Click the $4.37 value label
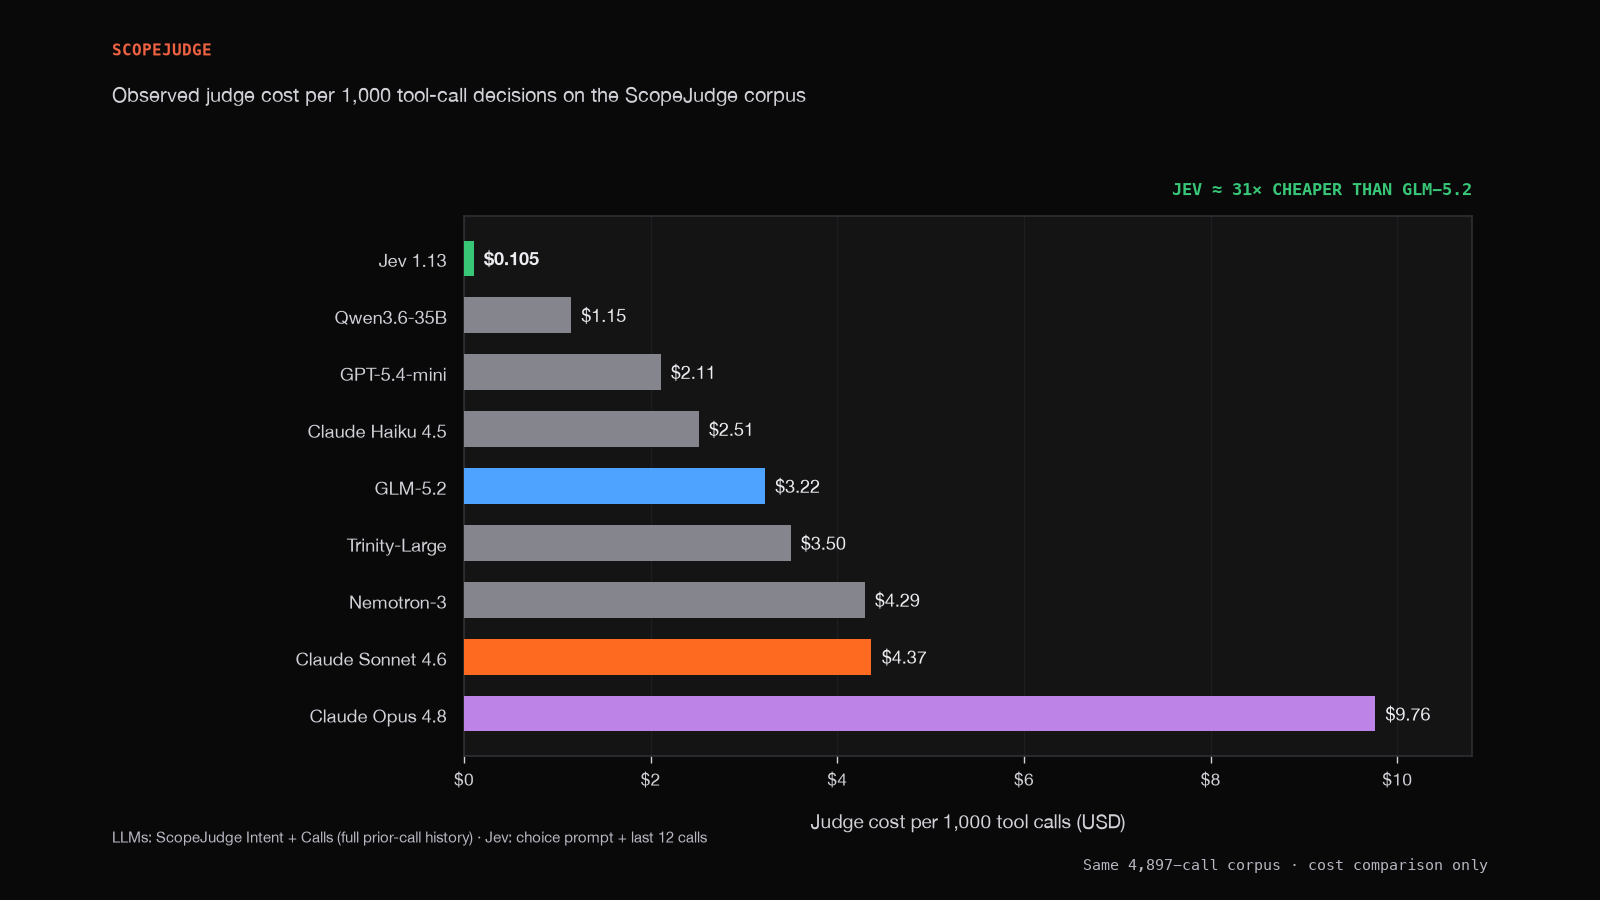 [x=904, y=658]
